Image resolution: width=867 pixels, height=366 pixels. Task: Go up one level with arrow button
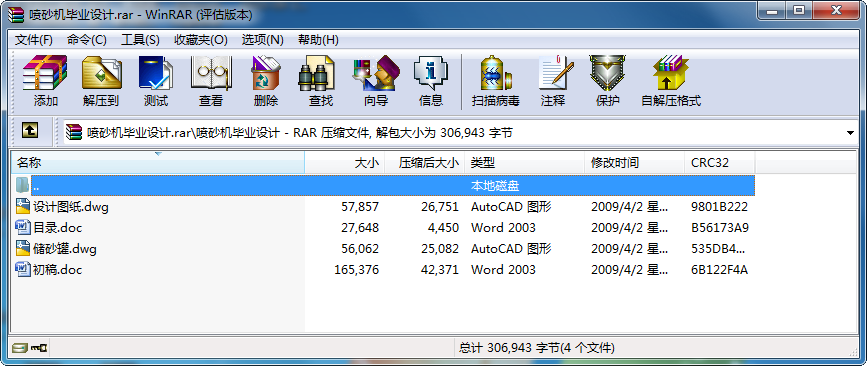[30, 131]
